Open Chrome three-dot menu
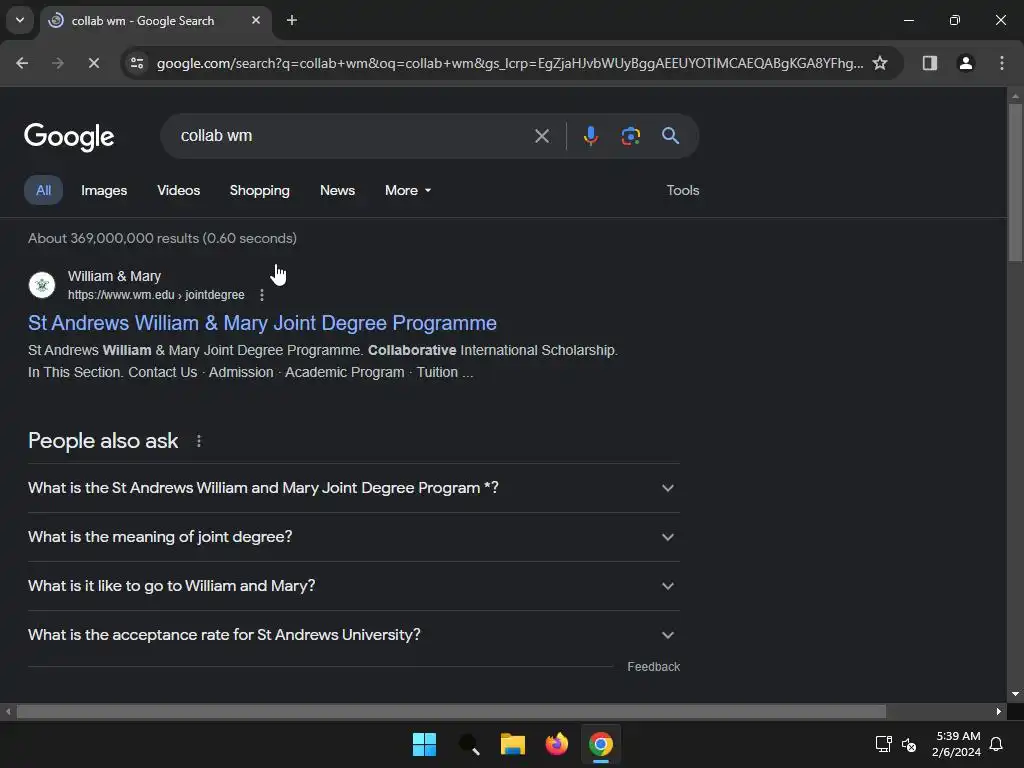Viewport: 1024px width, 768px height. pos(1001,63)
